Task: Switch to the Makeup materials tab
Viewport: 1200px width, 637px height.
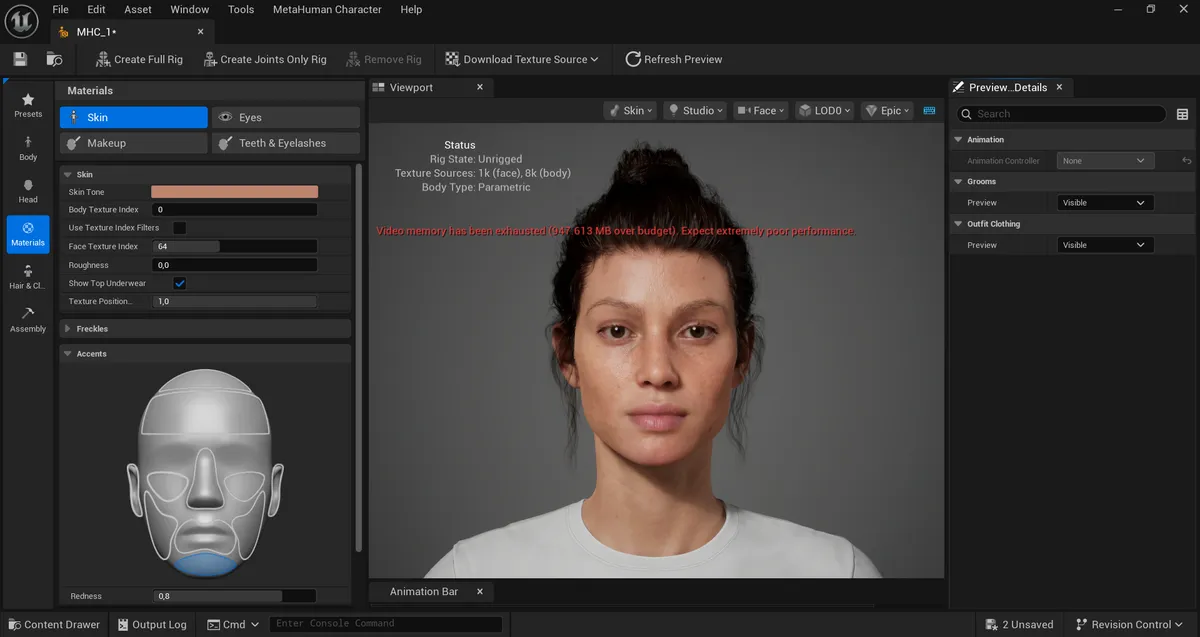Action: click(x=133, y=143)
